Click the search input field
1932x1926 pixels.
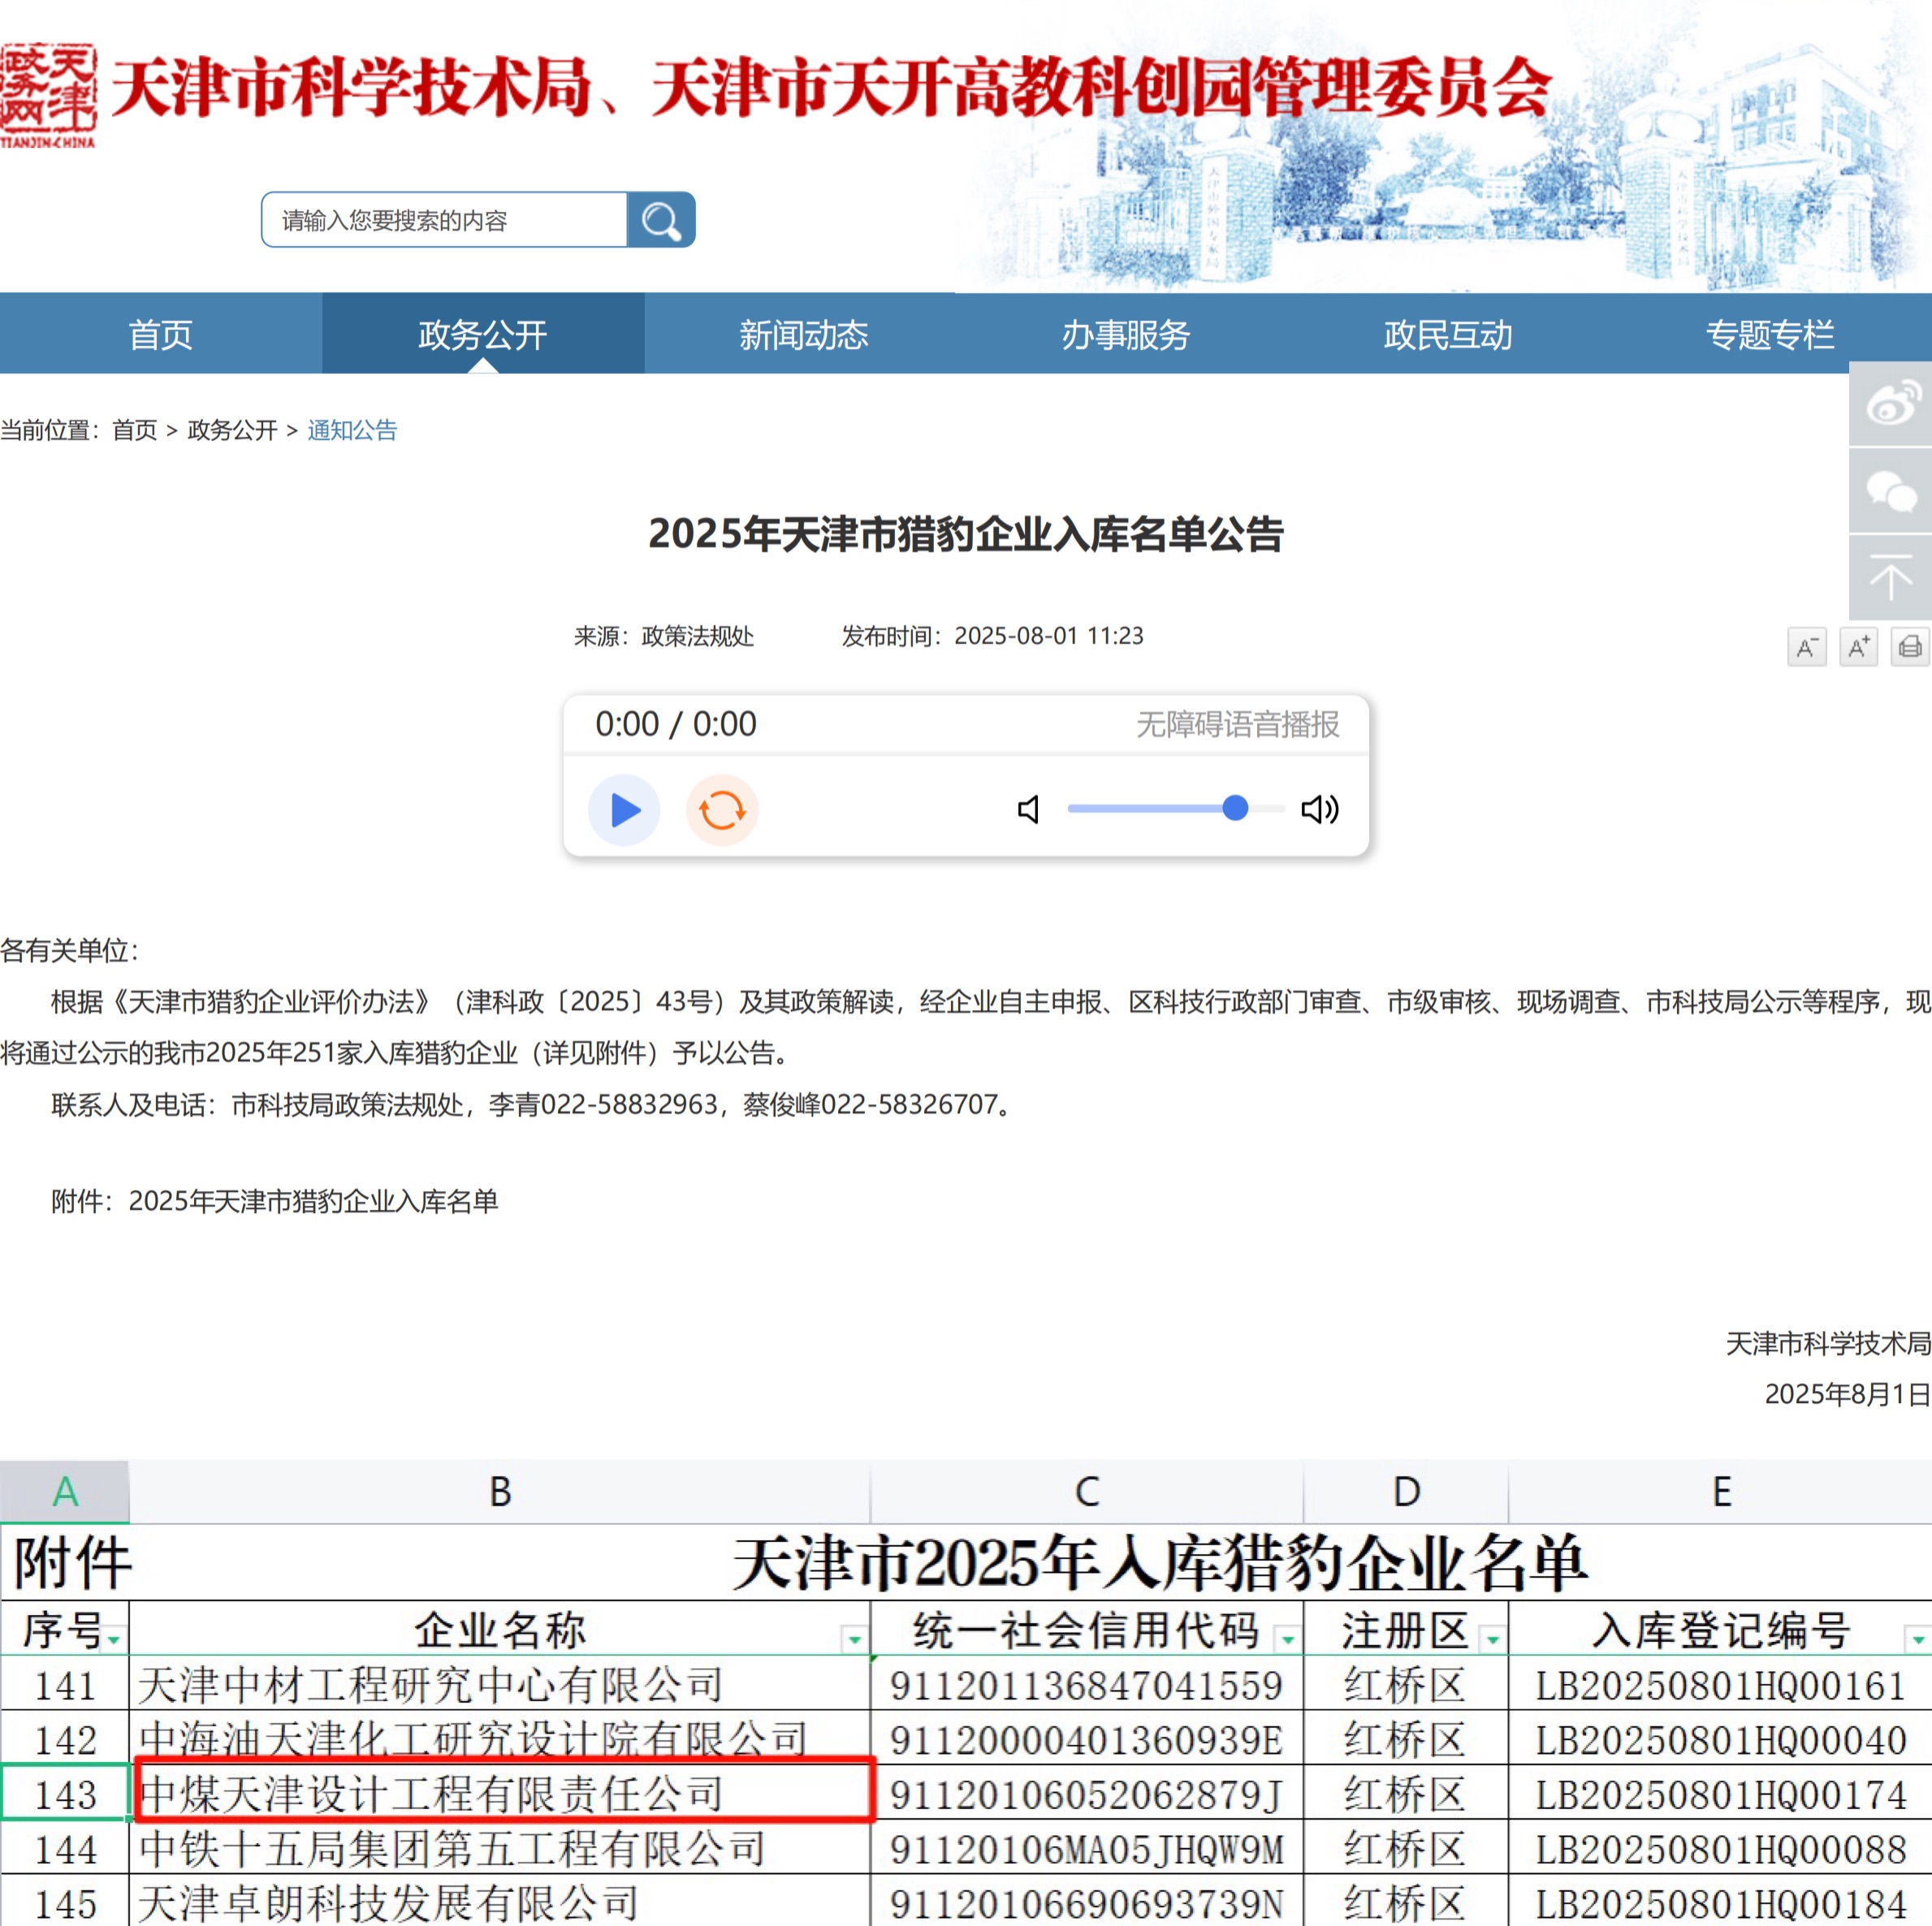tap(444, 220)
